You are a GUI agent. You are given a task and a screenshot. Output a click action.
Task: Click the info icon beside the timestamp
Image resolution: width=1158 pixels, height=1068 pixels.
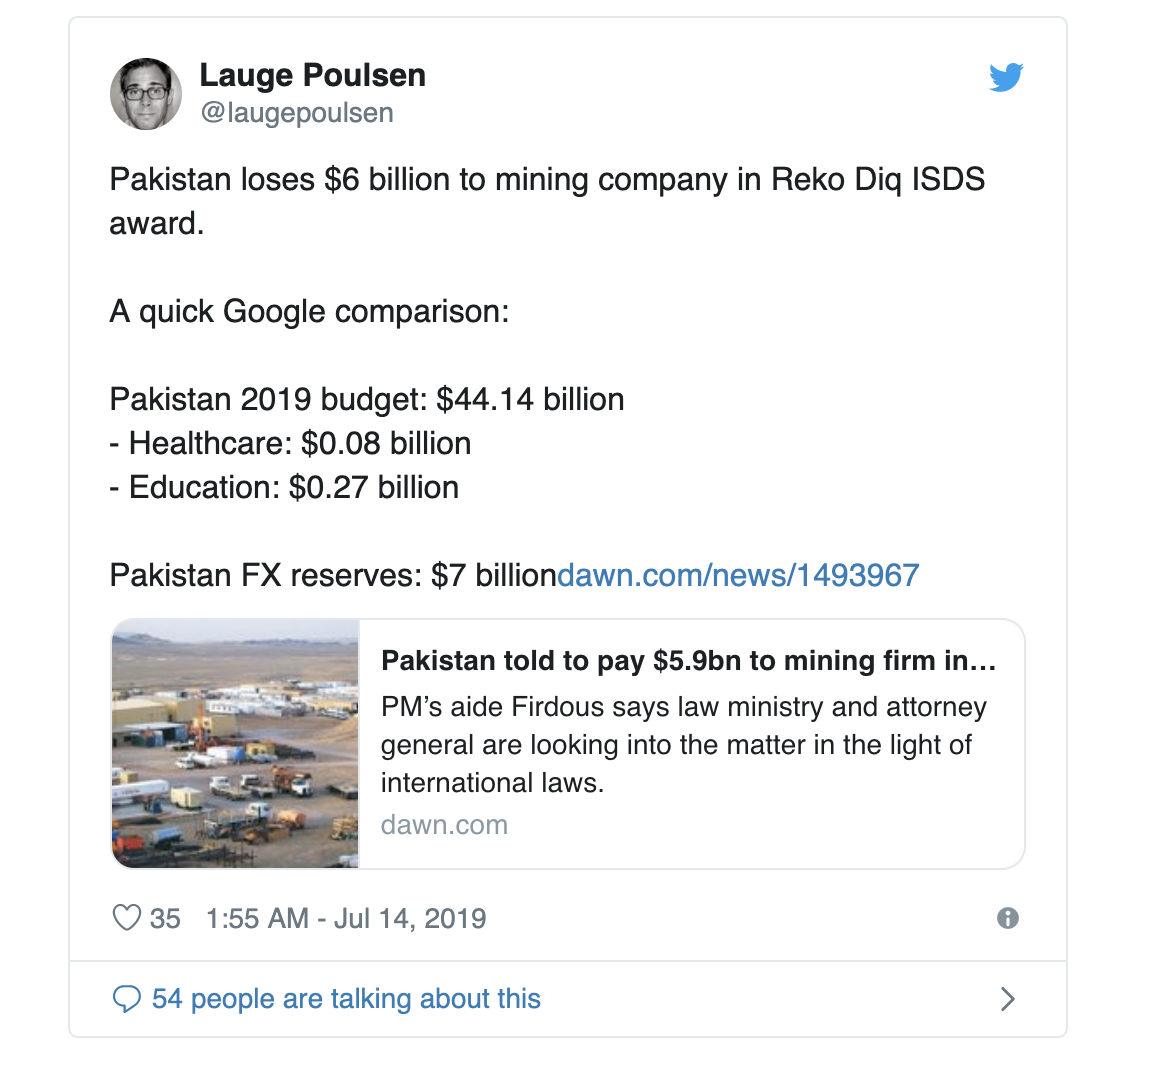[1008, 918]
